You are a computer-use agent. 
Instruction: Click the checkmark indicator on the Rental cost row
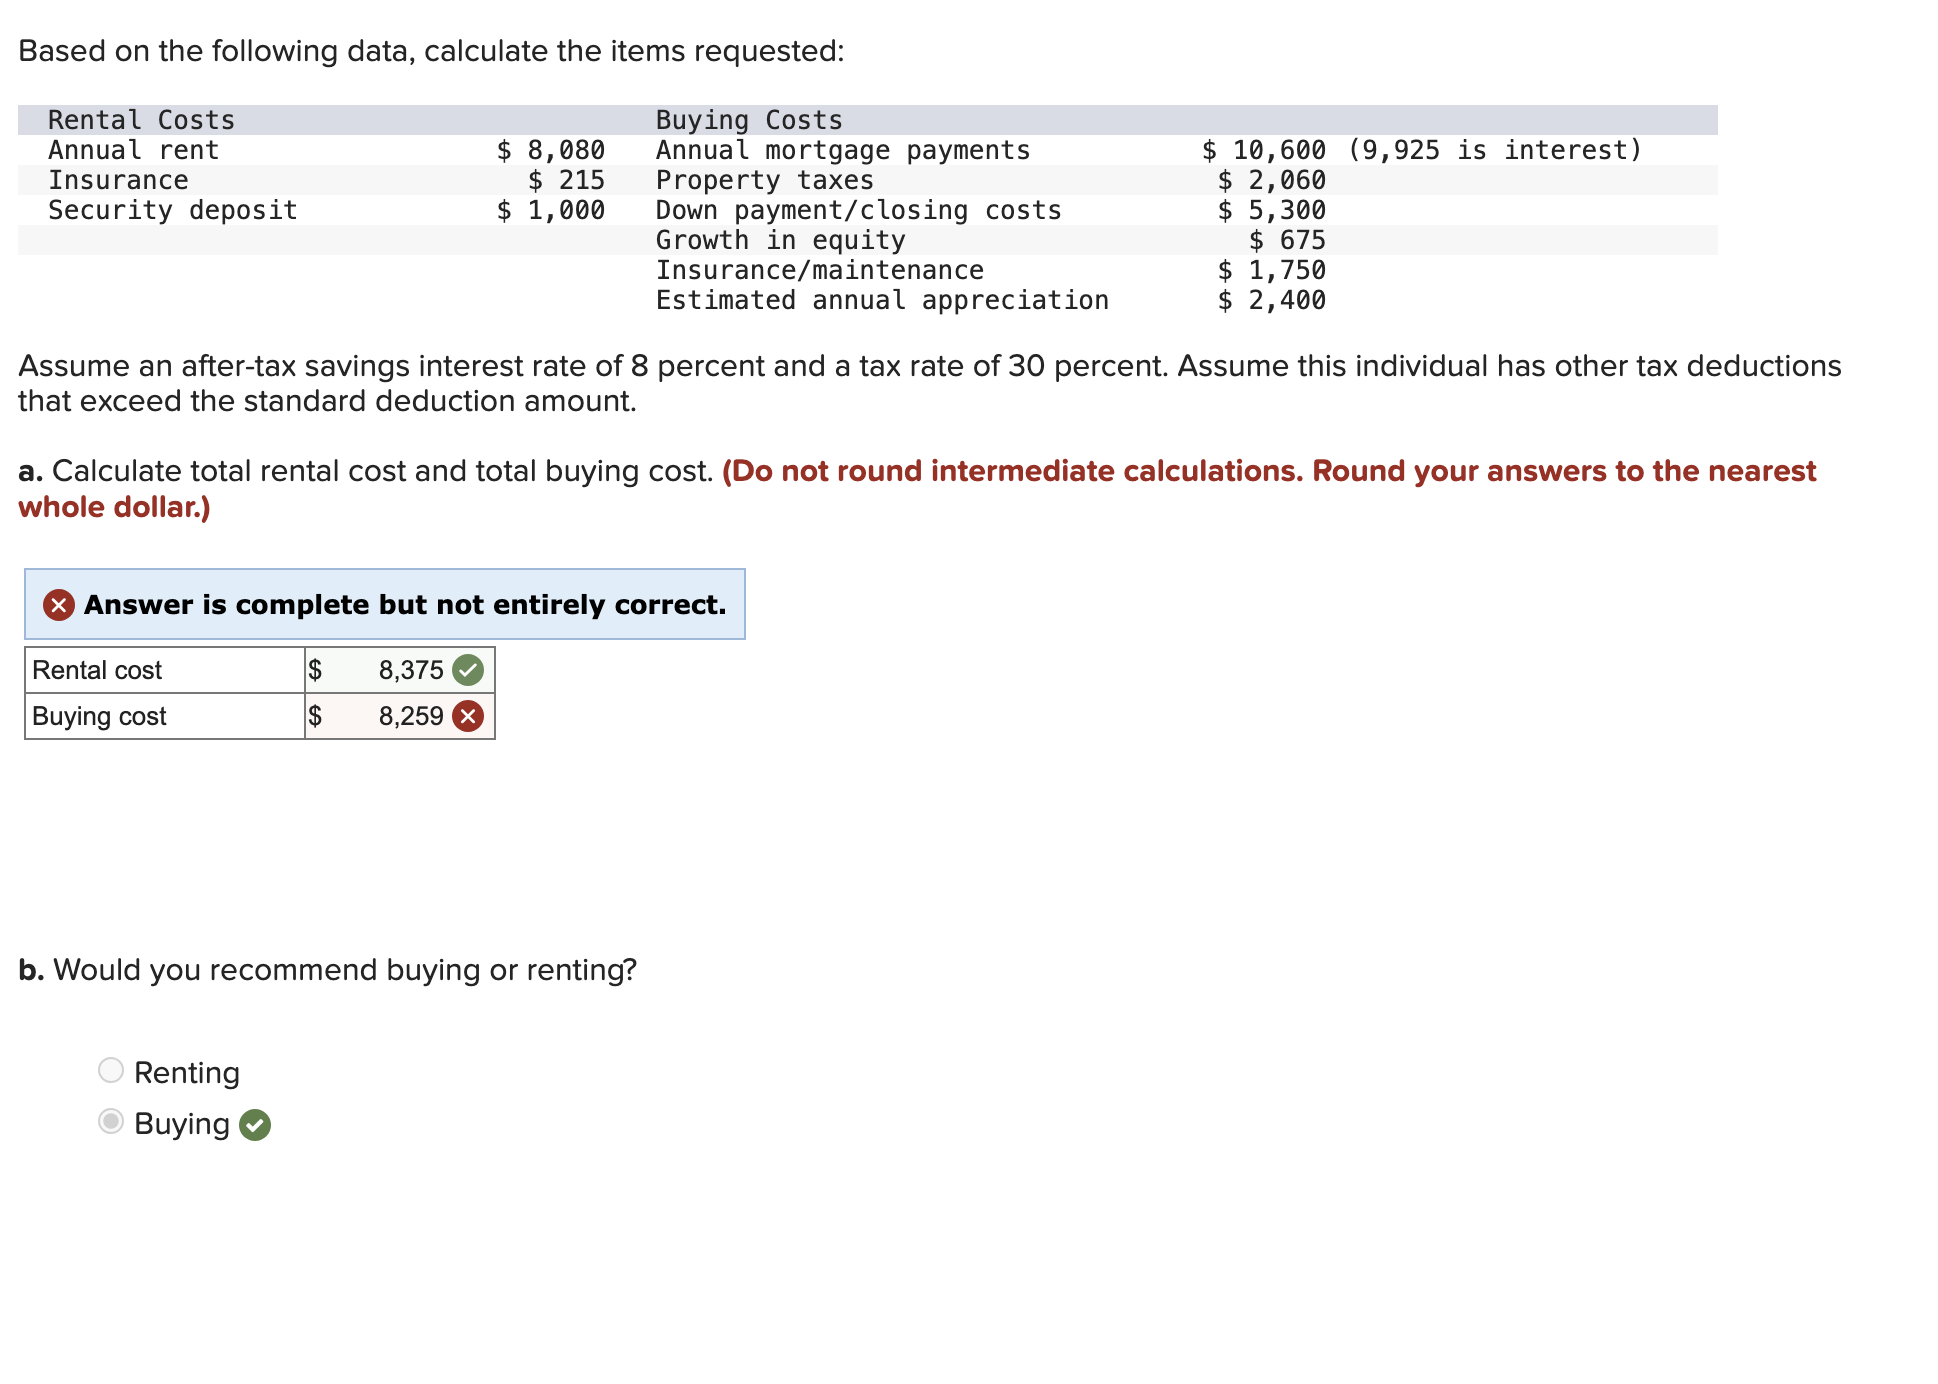[x=468, y=670]
